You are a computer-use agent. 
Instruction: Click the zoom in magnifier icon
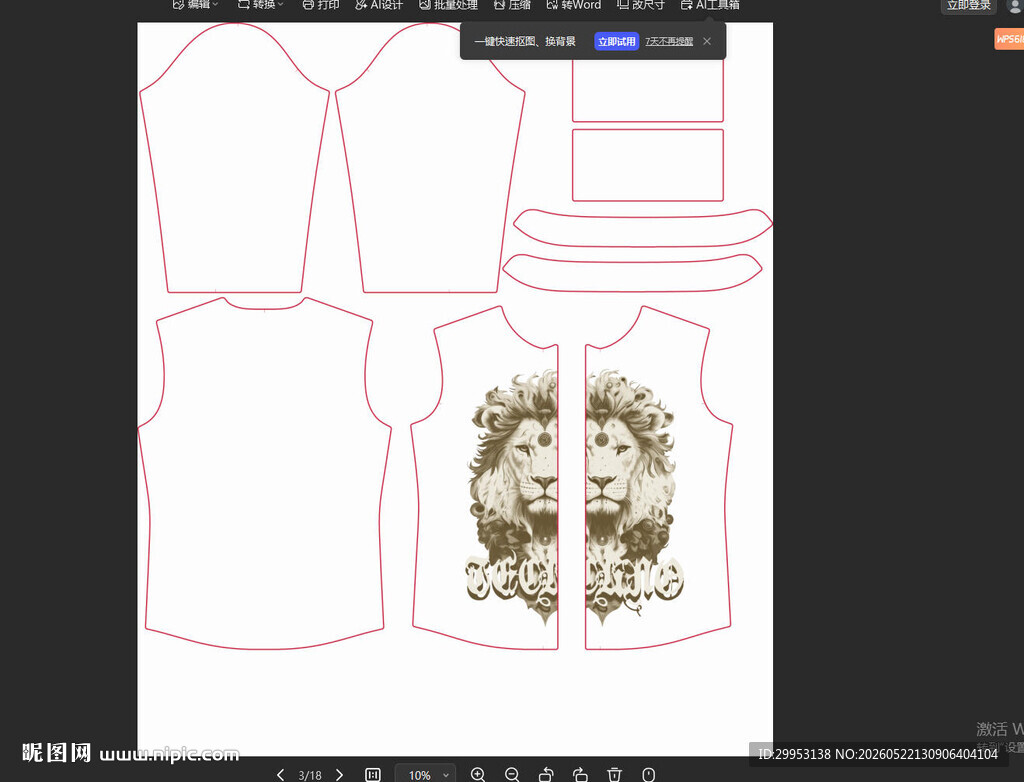pyautogui.click(x=478, y=775)
